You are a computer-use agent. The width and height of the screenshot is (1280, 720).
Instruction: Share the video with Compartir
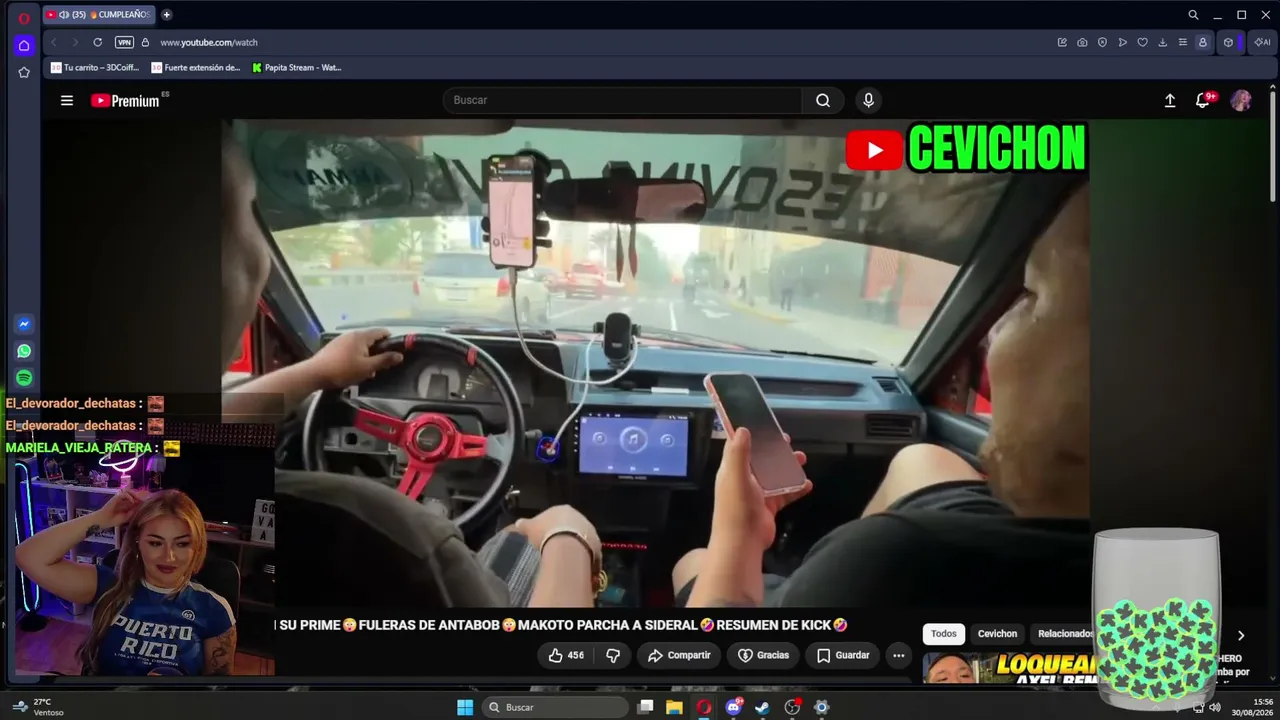tap(679, 655)
